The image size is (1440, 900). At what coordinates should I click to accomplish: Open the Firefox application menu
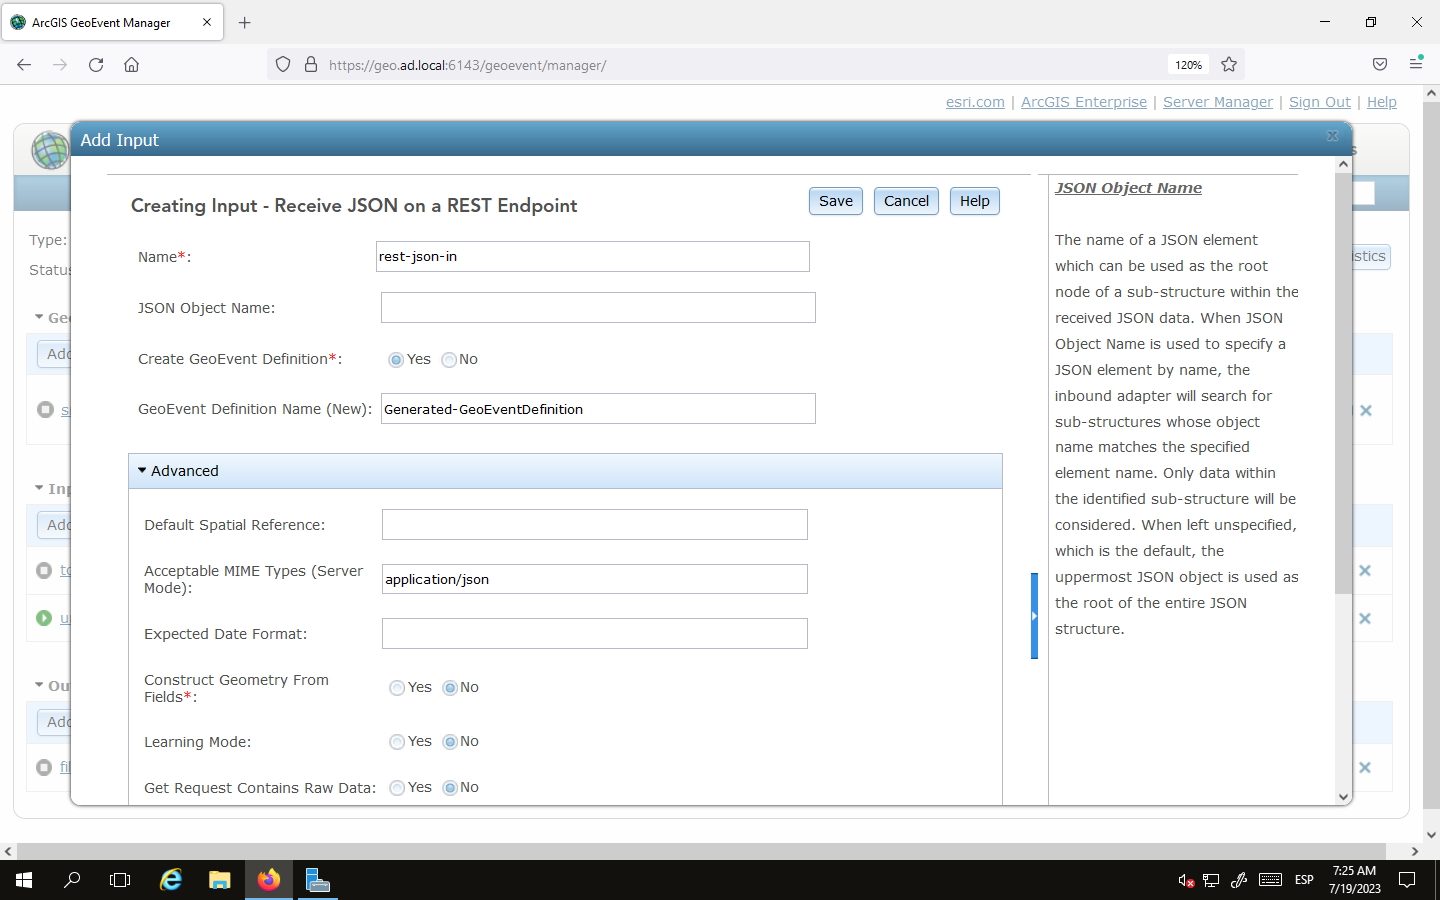coord(1416,64)
